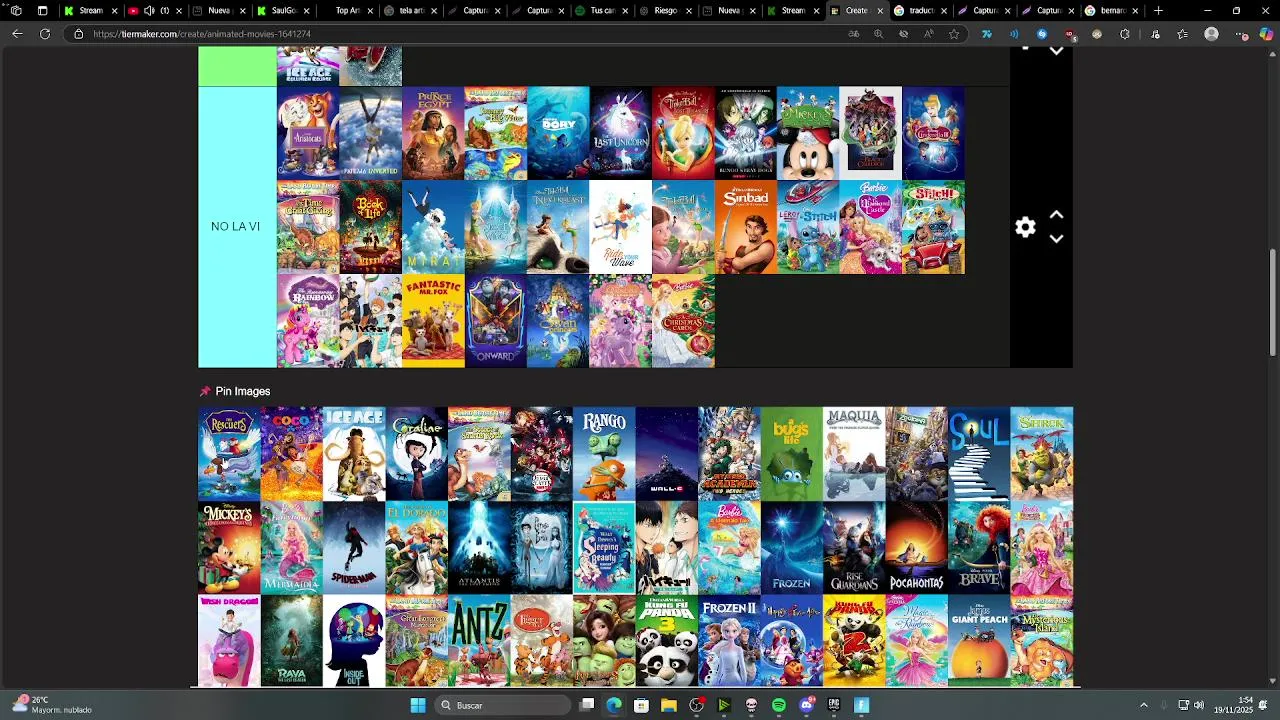Screen dimensions: 1280x720
Task: Pick the Rango poster in Pin Images
Action: coord(604,453)
